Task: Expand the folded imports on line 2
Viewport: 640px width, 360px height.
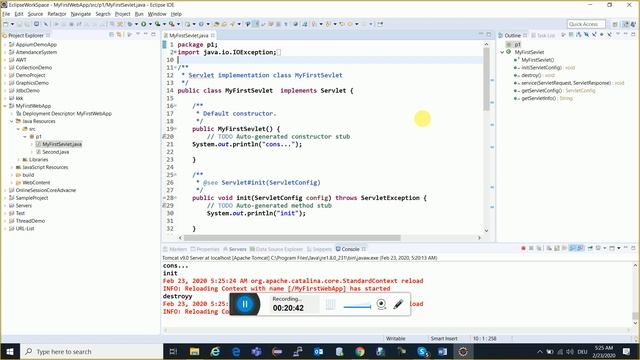Action: click(175, 52)
